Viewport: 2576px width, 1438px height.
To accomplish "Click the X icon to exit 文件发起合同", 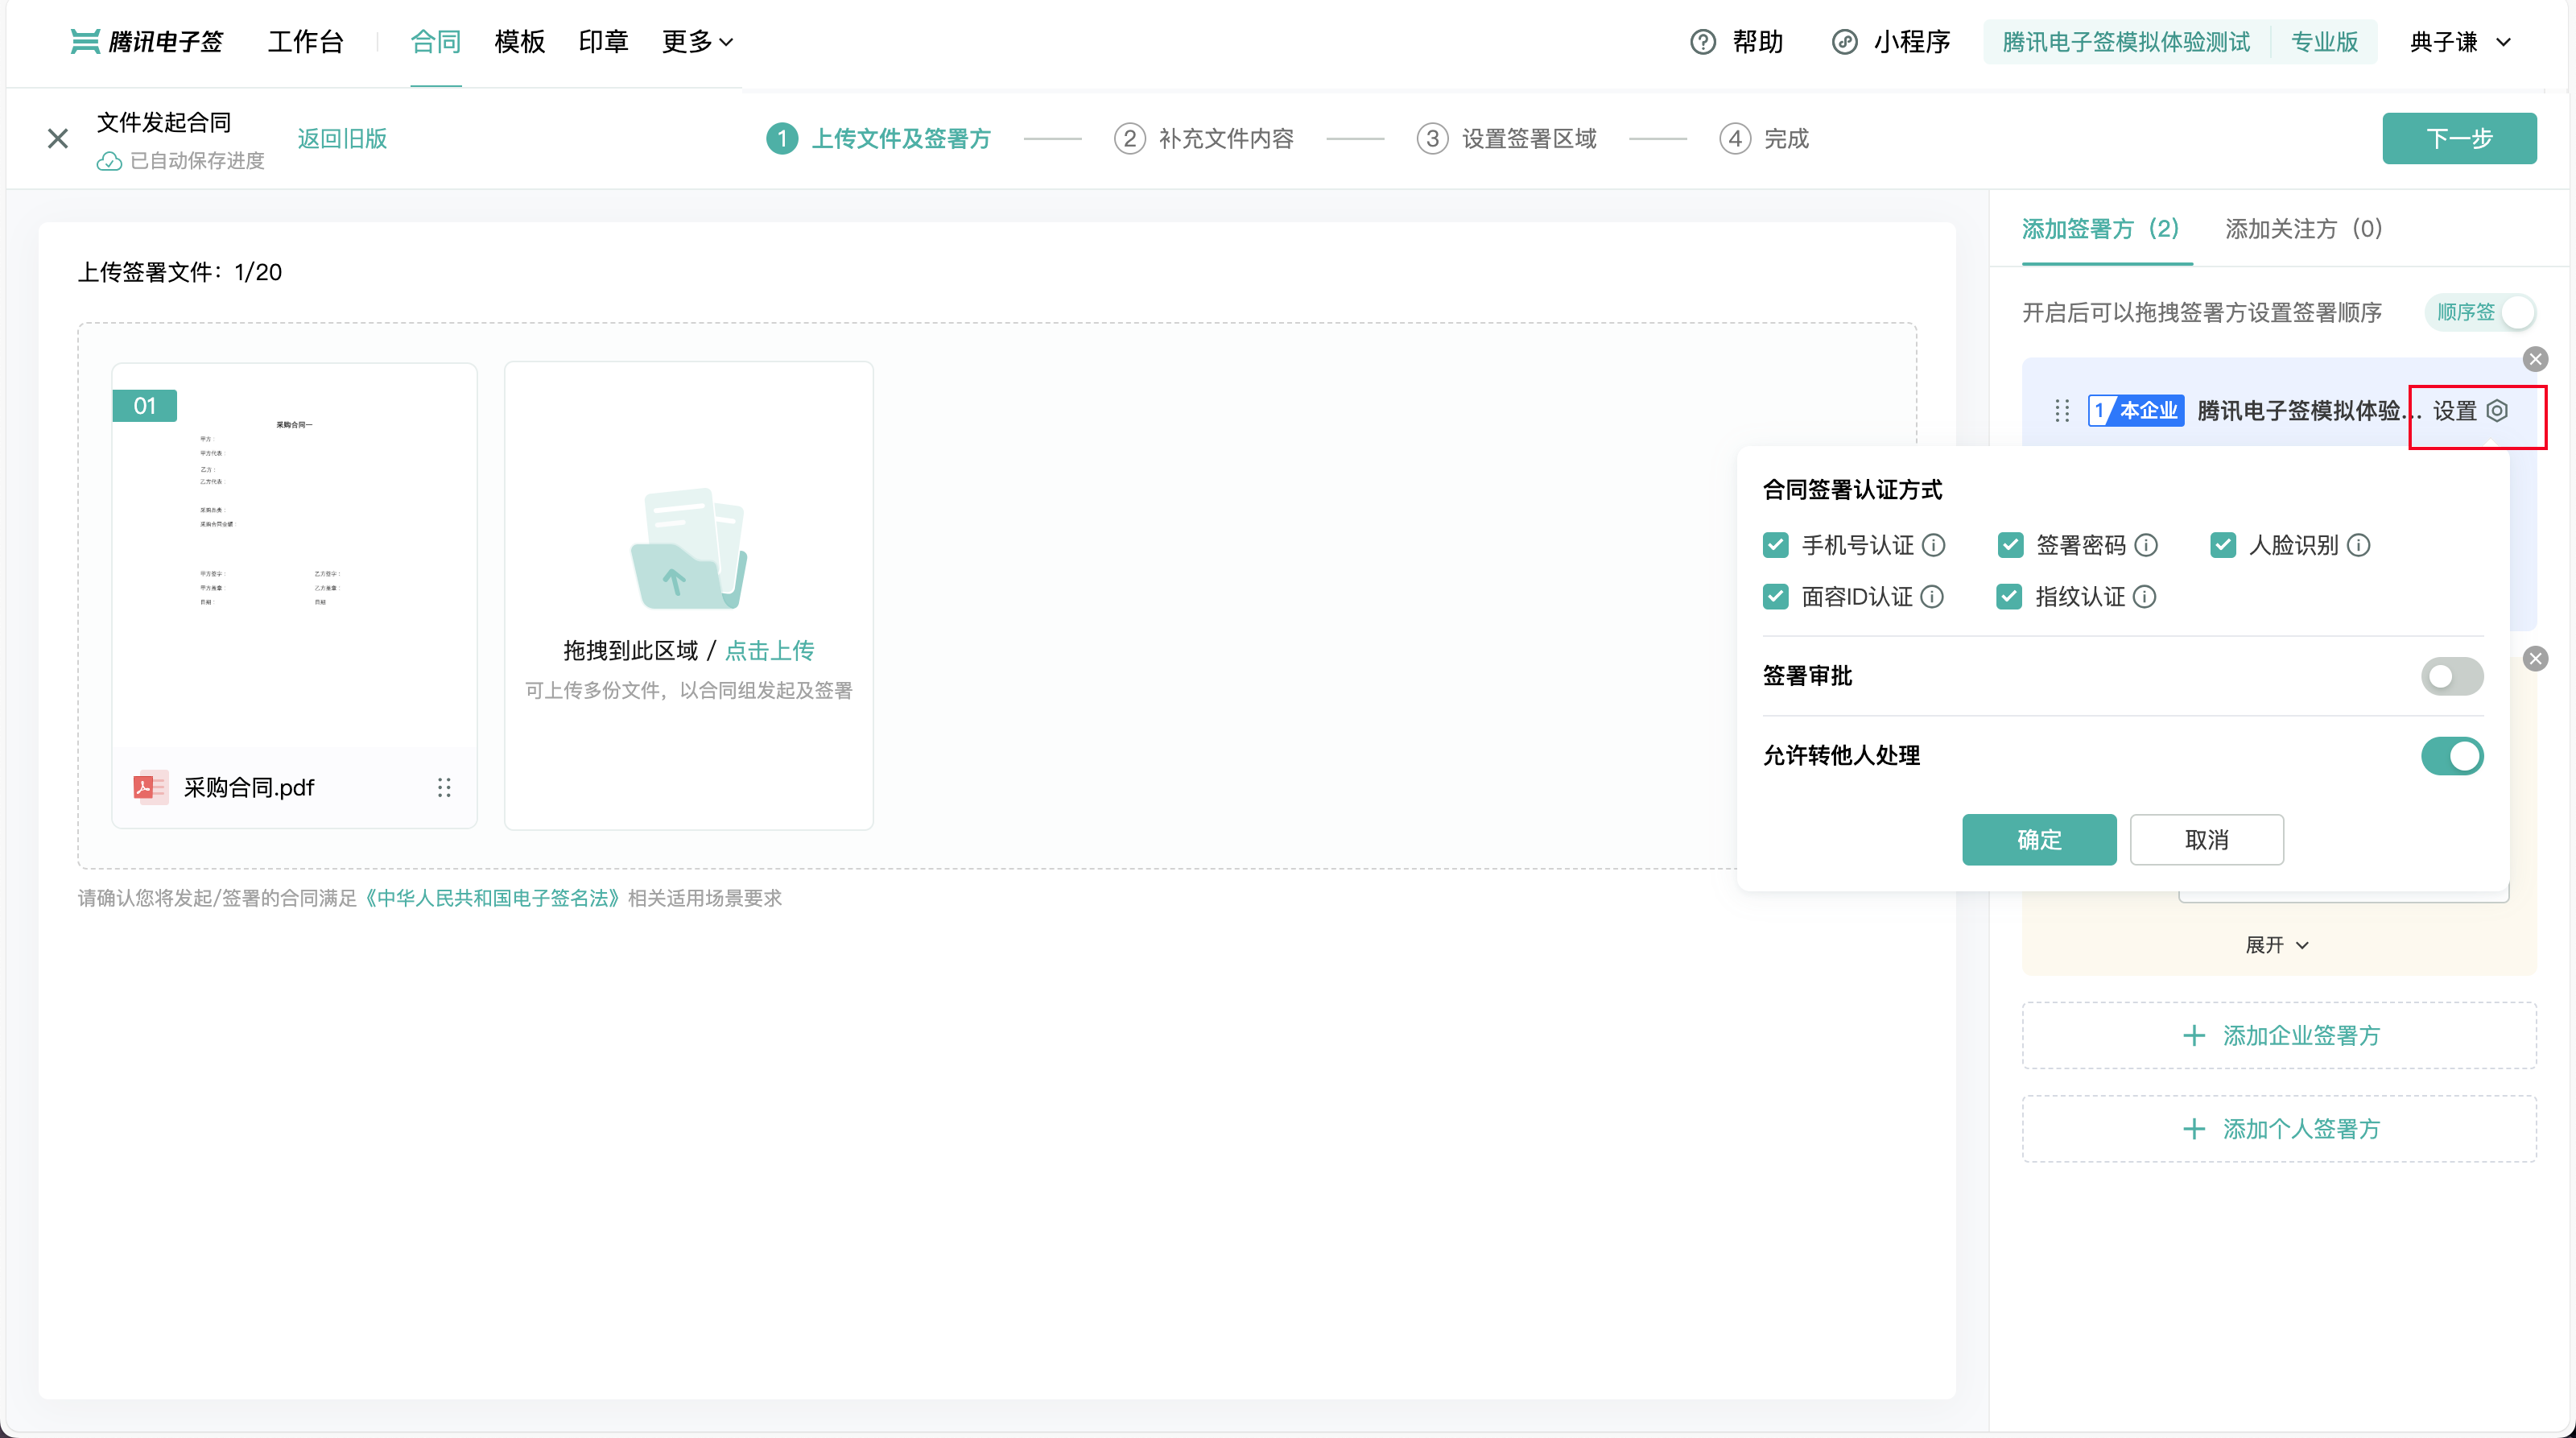I will [x=58, y=138].
